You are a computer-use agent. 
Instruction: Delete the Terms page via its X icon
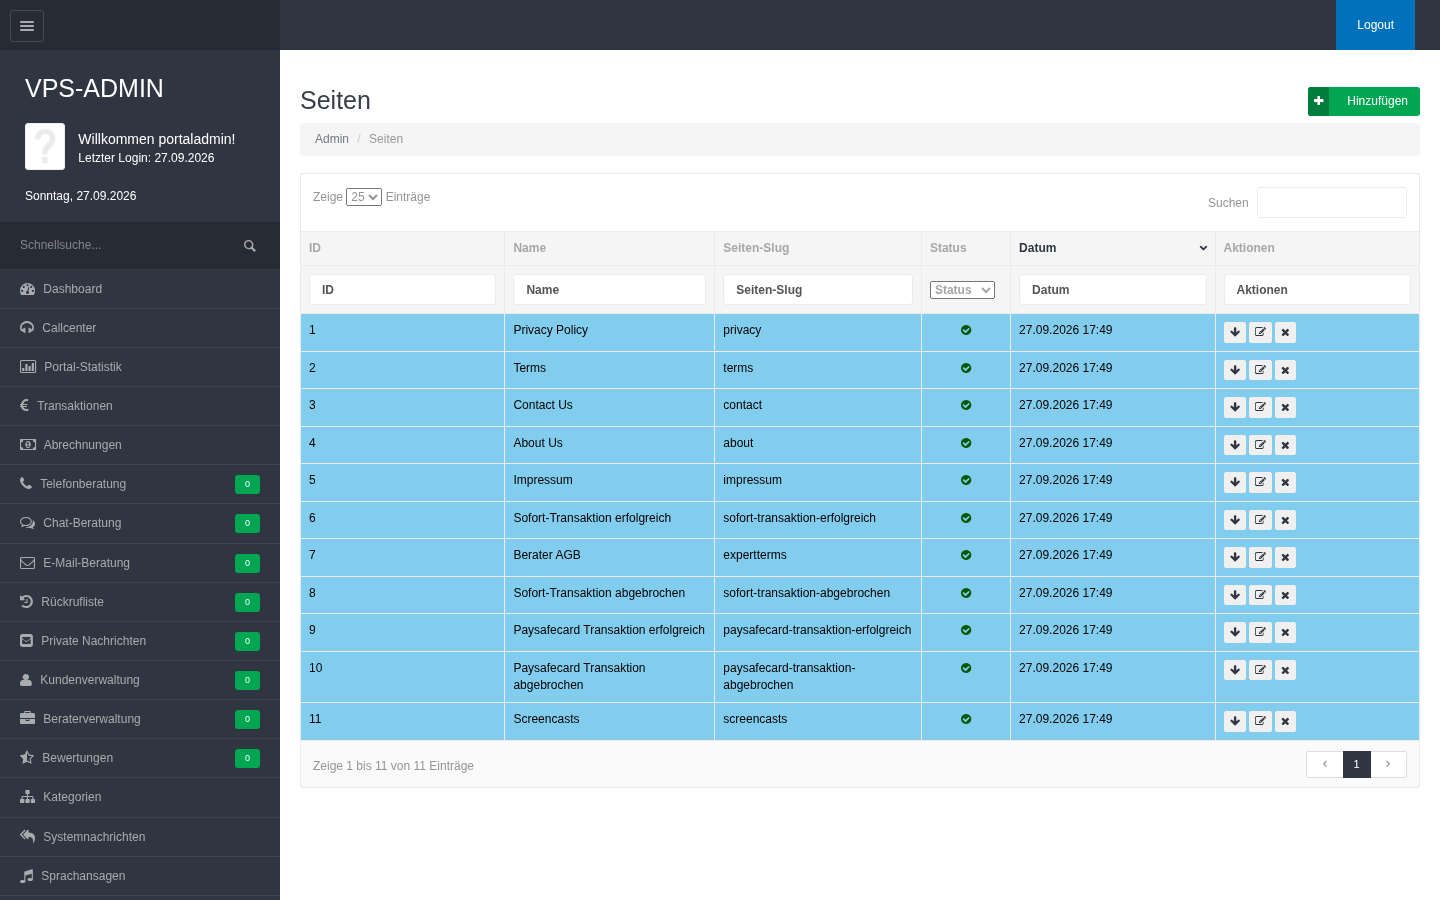(1285, 370)
